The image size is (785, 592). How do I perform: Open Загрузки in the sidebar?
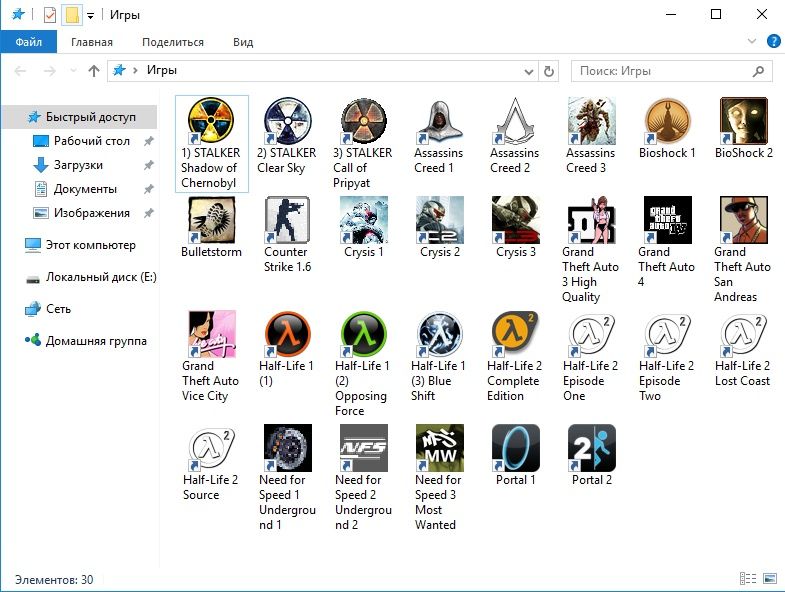click(x=80, y=165)
